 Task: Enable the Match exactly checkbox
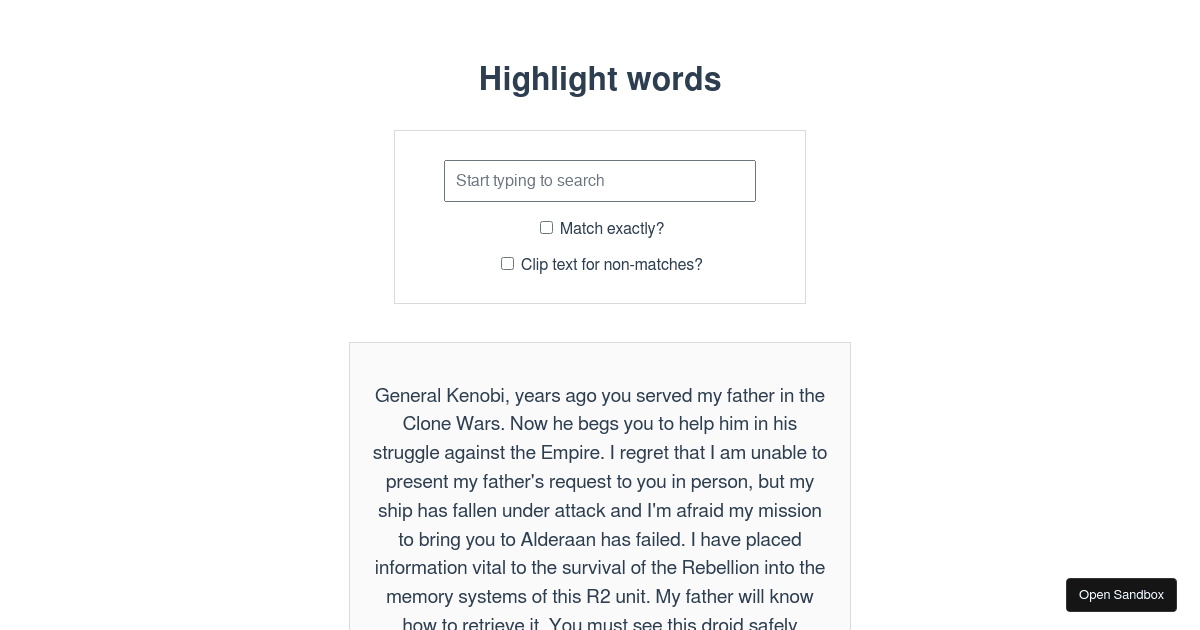click(546, 227)
